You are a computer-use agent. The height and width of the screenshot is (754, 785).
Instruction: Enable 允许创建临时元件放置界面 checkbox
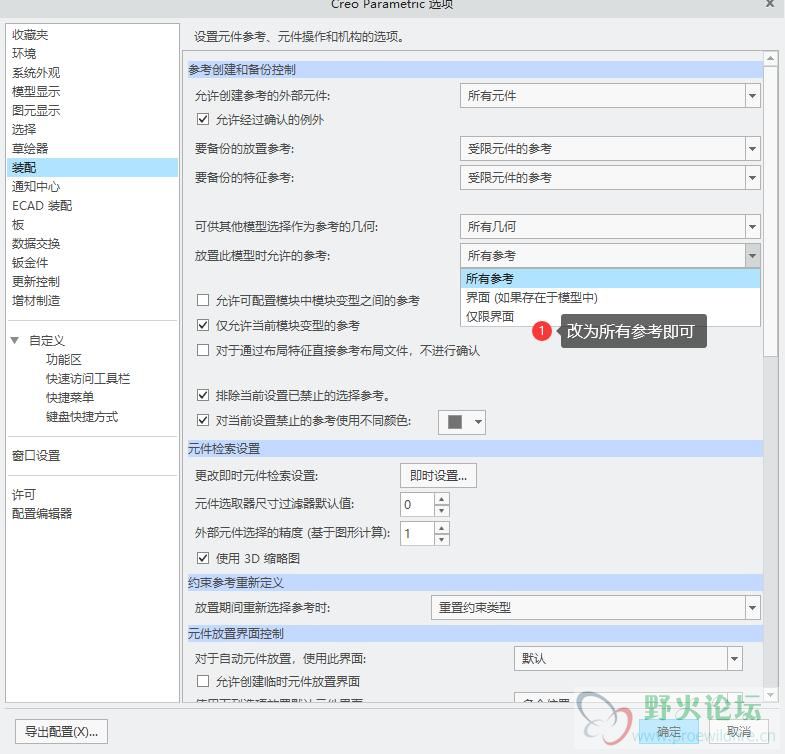pyautogui.click(x=203, y=681)
